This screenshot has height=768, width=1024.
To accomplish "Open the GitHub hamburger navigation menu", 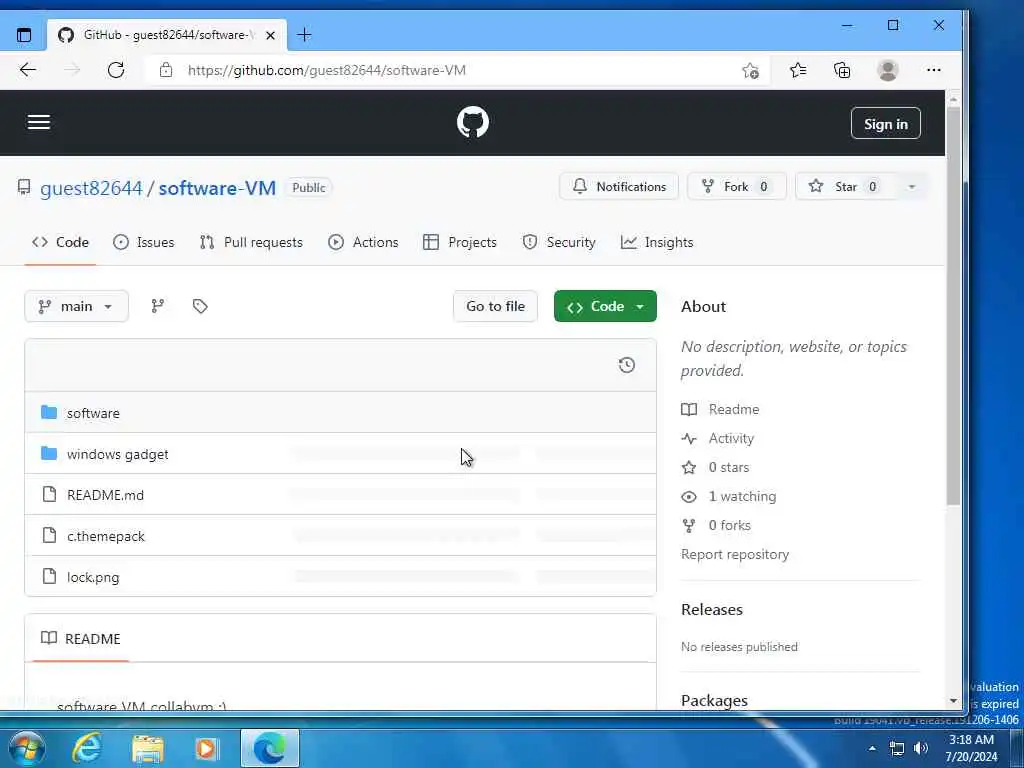I will pos(39,122).
